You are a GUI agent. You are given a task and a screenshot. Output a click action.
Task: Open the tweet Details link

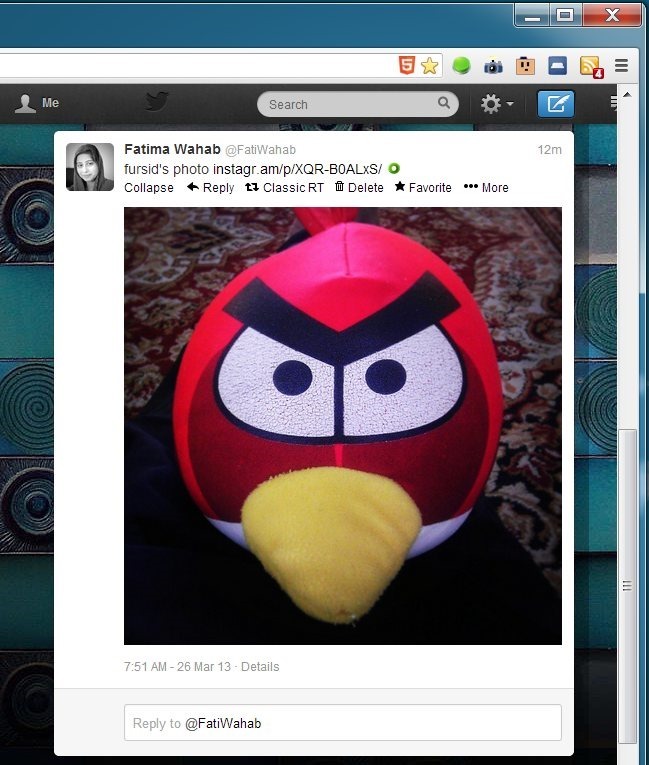[260, 667]
